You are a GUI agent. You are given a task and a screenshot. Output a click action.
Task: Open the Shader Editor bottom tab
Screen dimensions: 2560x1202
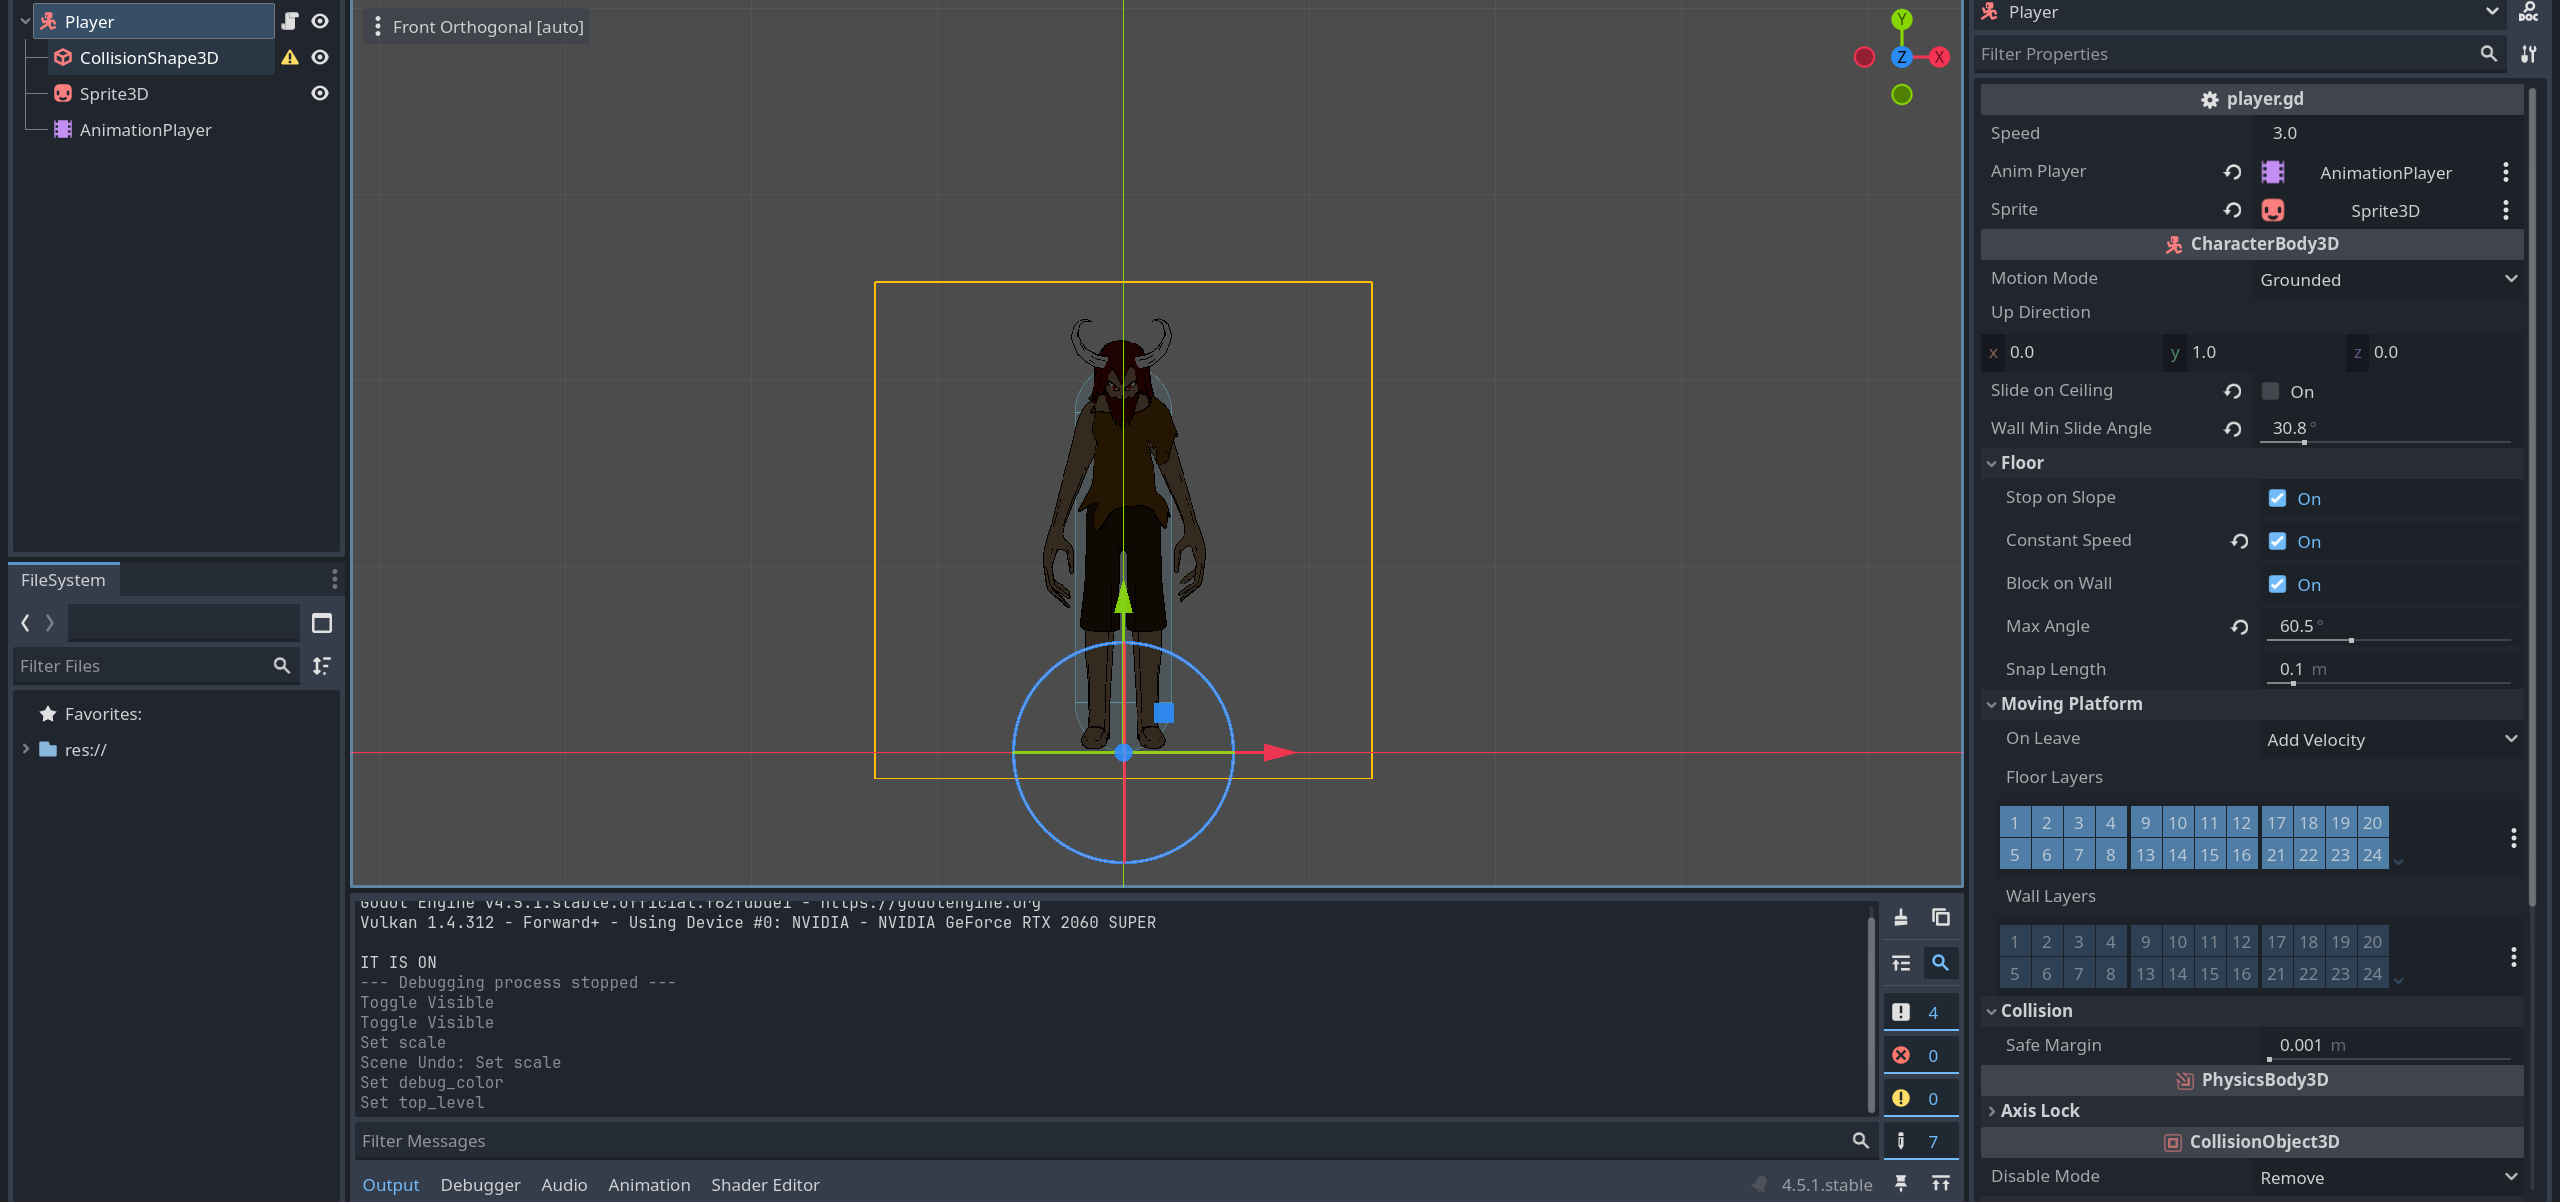click(x=765, y=1185)
